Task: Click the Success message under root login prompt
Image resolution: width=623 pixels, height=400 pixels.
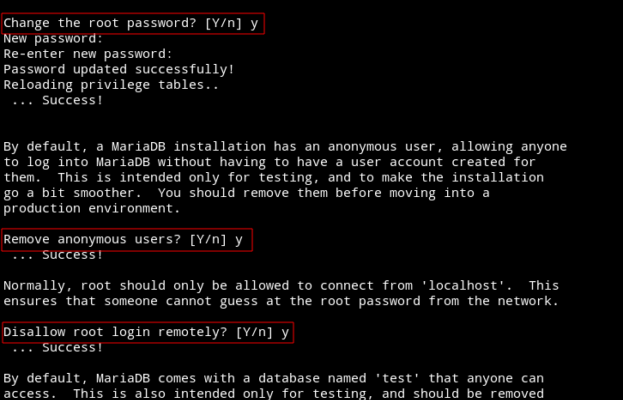Action: point(57,348)
